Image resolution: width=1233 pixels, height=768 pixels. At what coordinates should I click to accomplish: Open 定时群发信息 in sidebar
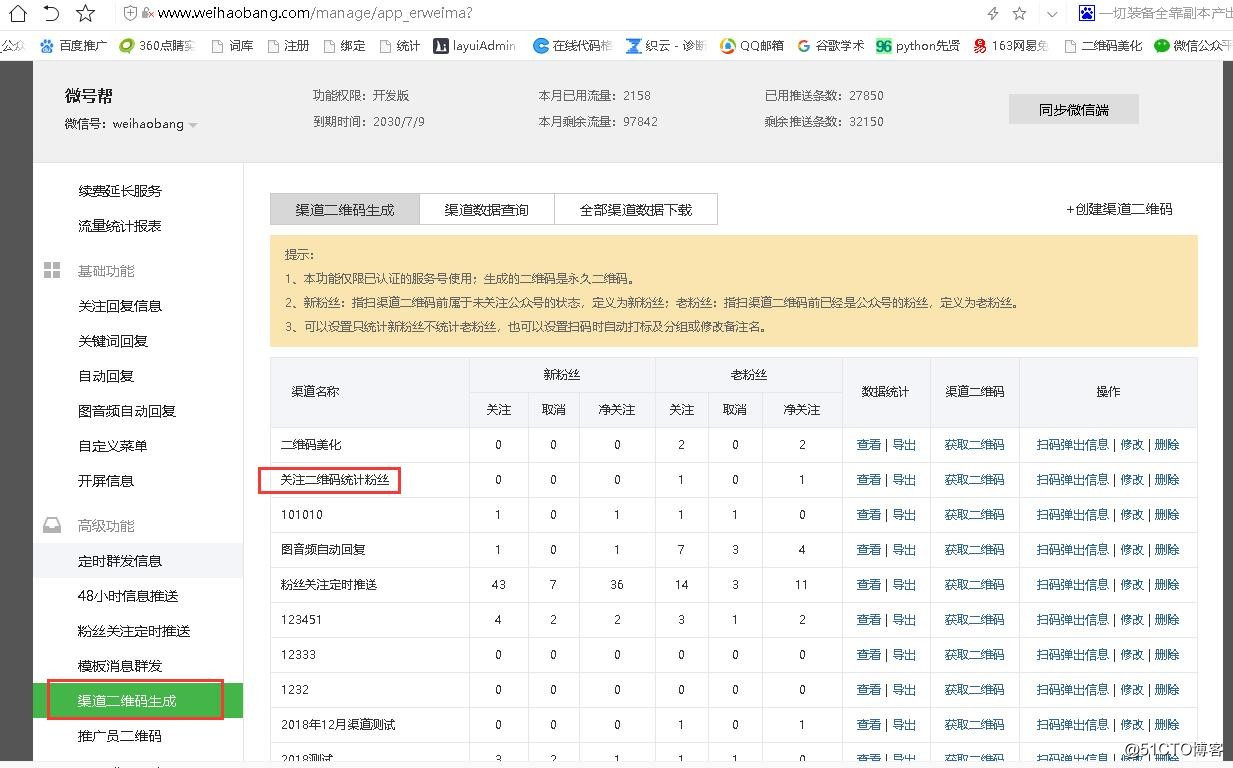(120, 561)
